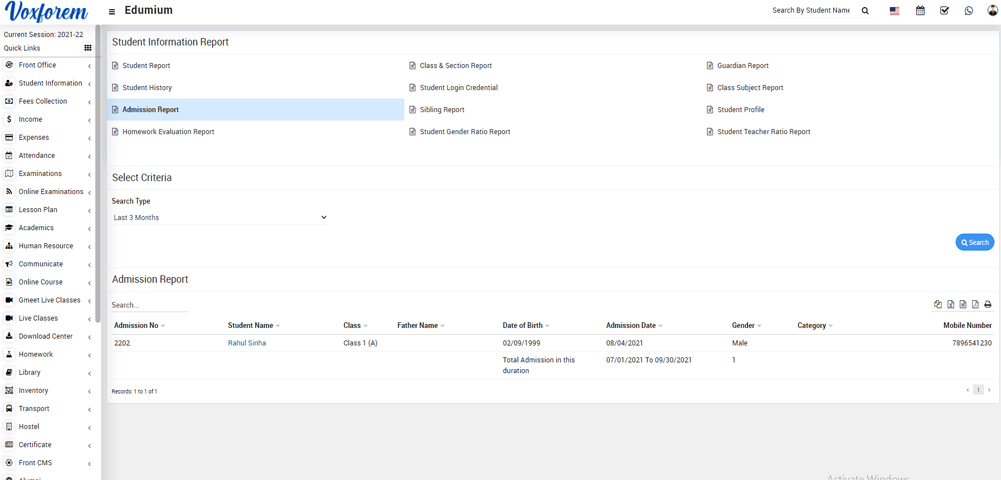Open the task checklist icon in header
The height and width of the screenshot is (480, 1001).
[x=944, y=11]
